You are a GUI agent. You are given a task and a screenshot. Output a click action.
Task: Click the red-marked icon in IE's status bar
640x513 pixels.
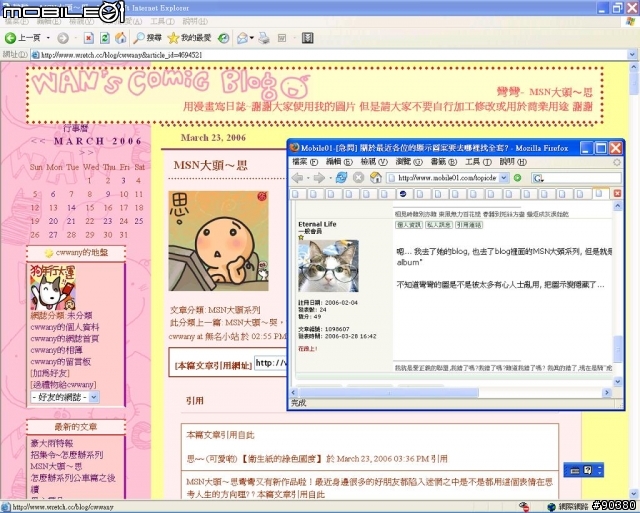(x=524, y=507)
